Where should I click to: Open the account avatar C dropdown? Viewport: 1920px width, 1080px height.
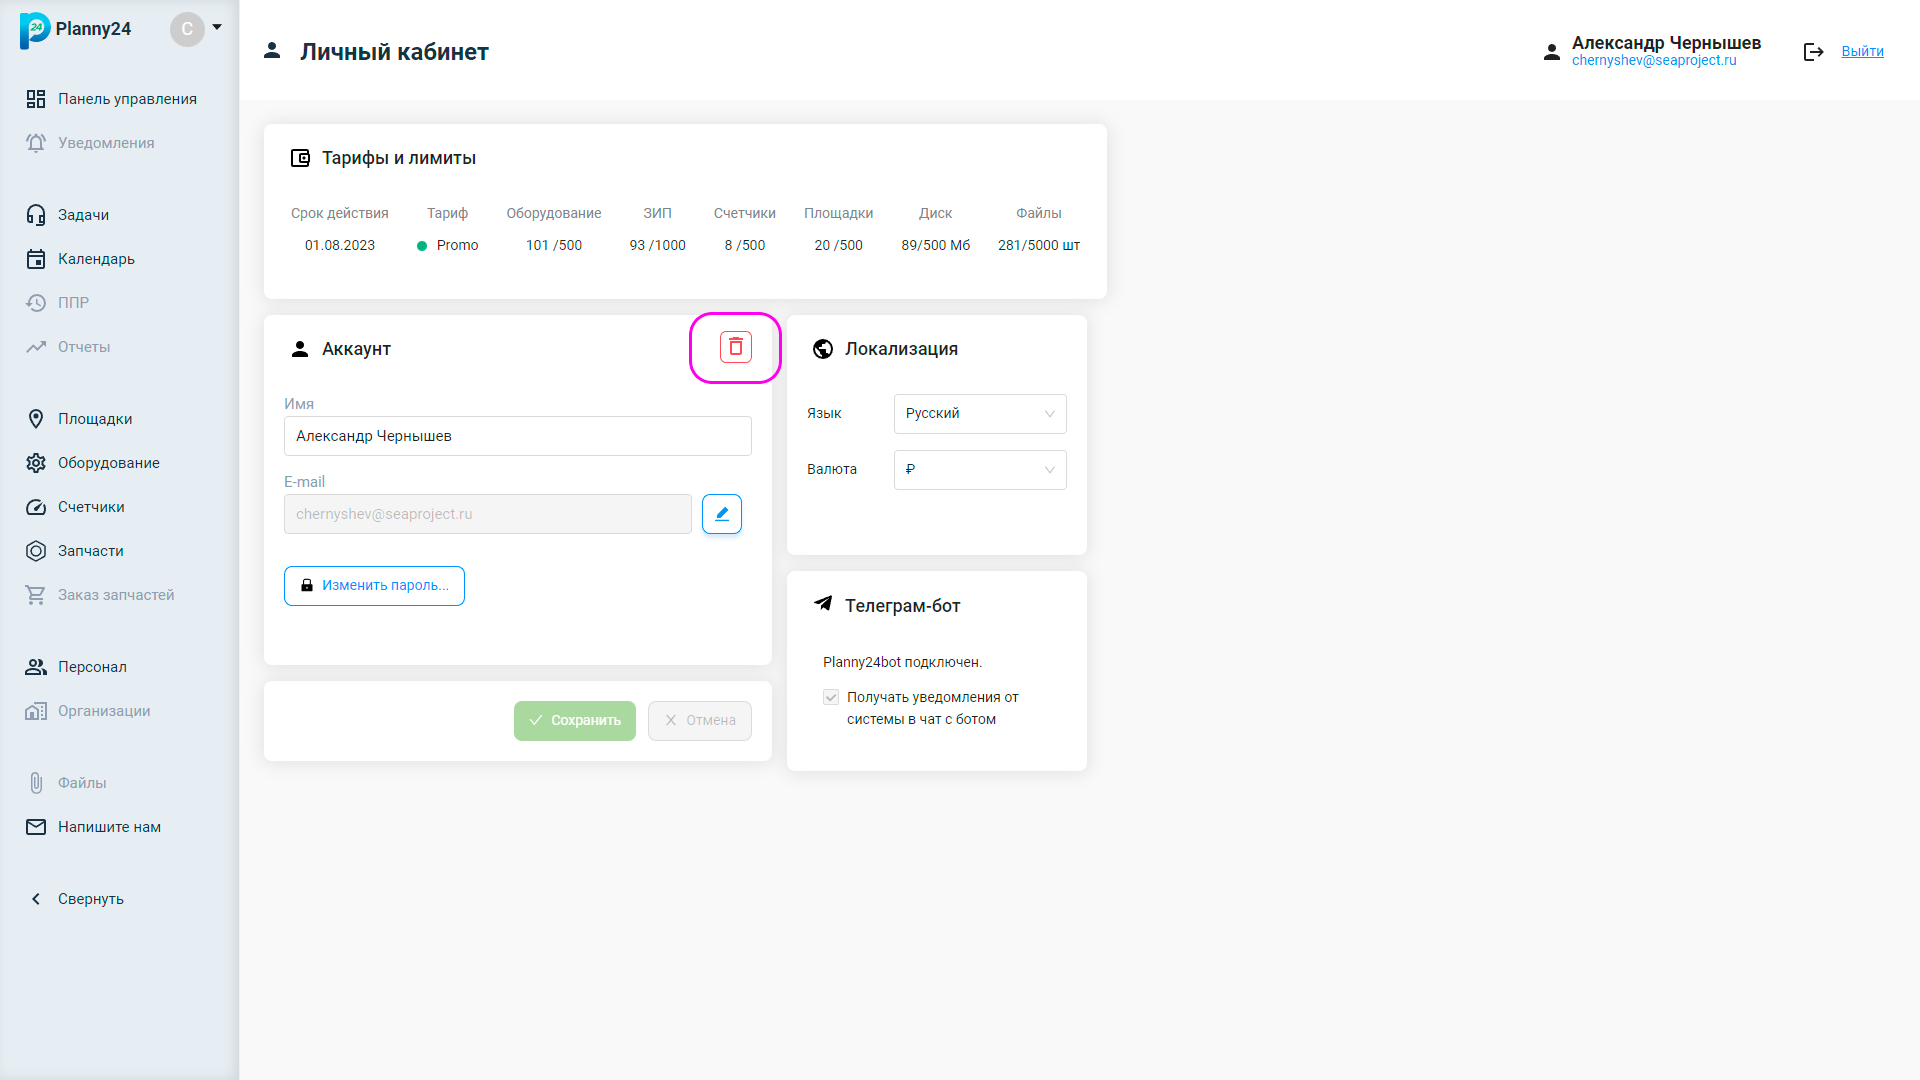(196, 29)
